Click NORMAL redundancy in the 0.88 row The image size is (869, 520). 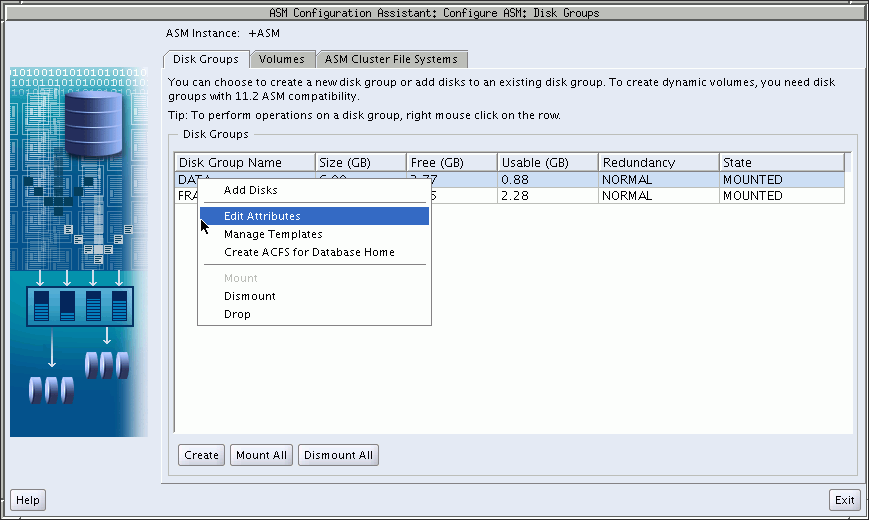659,180
